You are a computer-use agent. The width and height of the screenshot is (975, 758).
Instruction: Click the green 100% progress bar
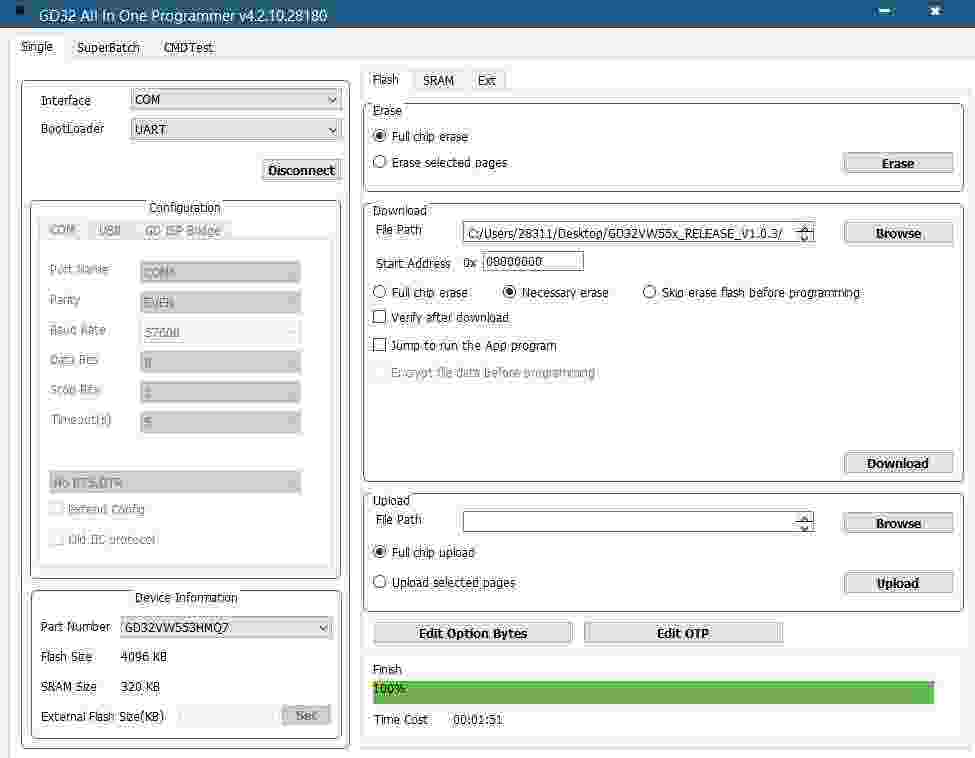(x=653, y=692)
